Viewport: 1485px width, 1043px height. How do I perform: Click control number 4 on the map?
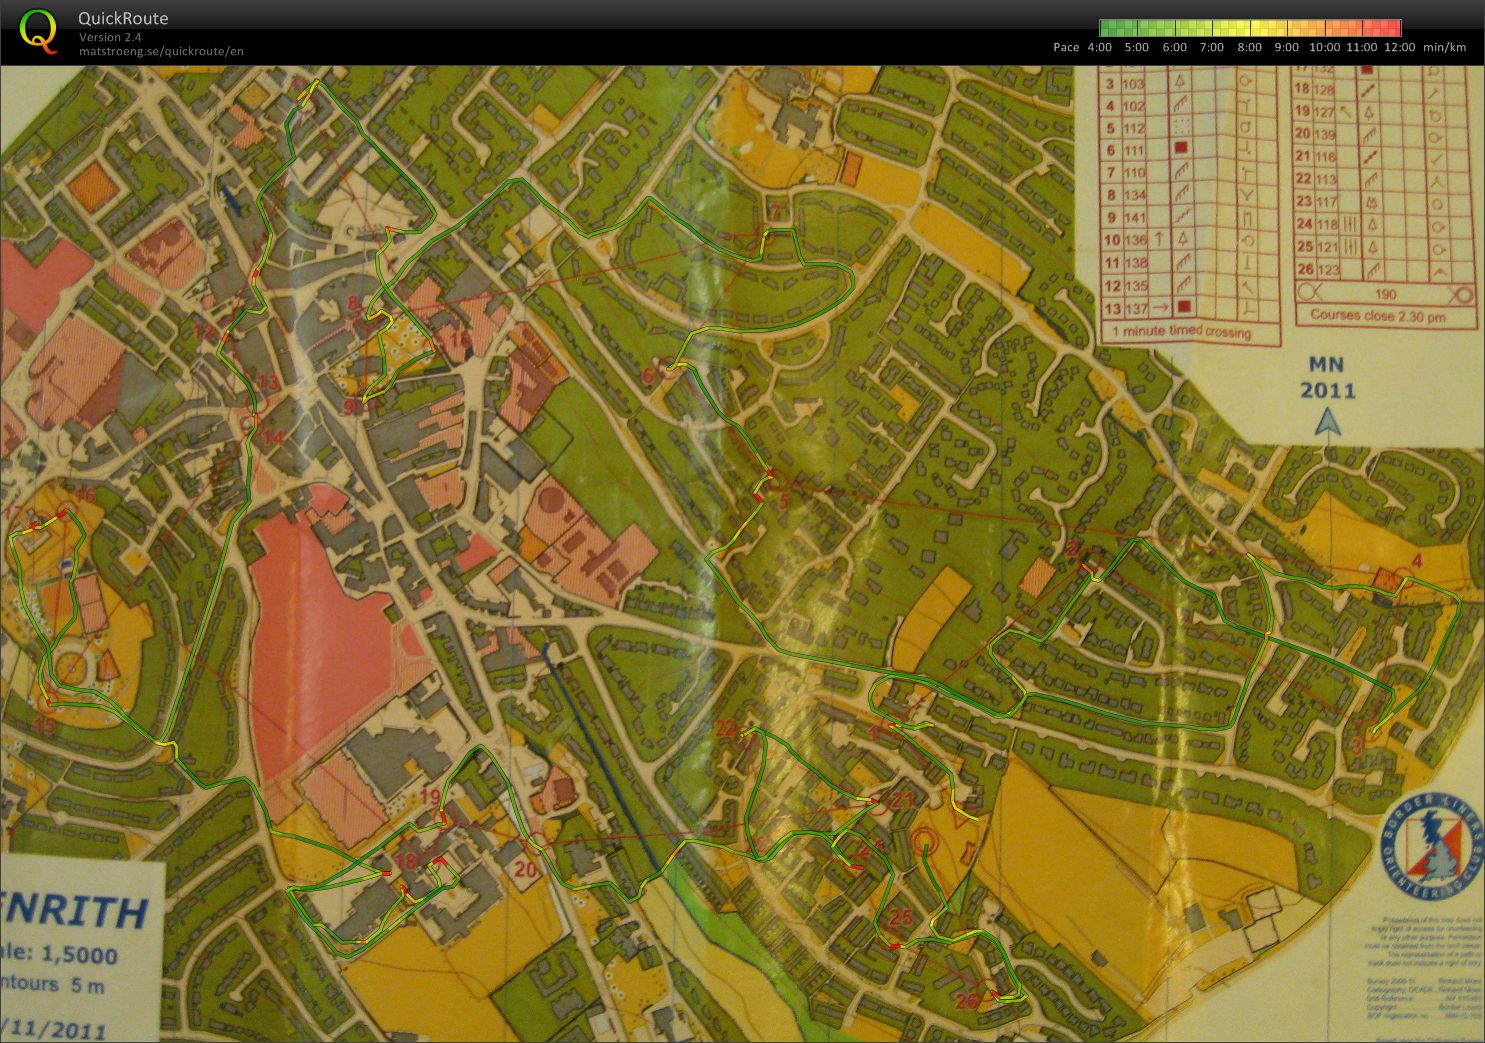point(1417,560)
